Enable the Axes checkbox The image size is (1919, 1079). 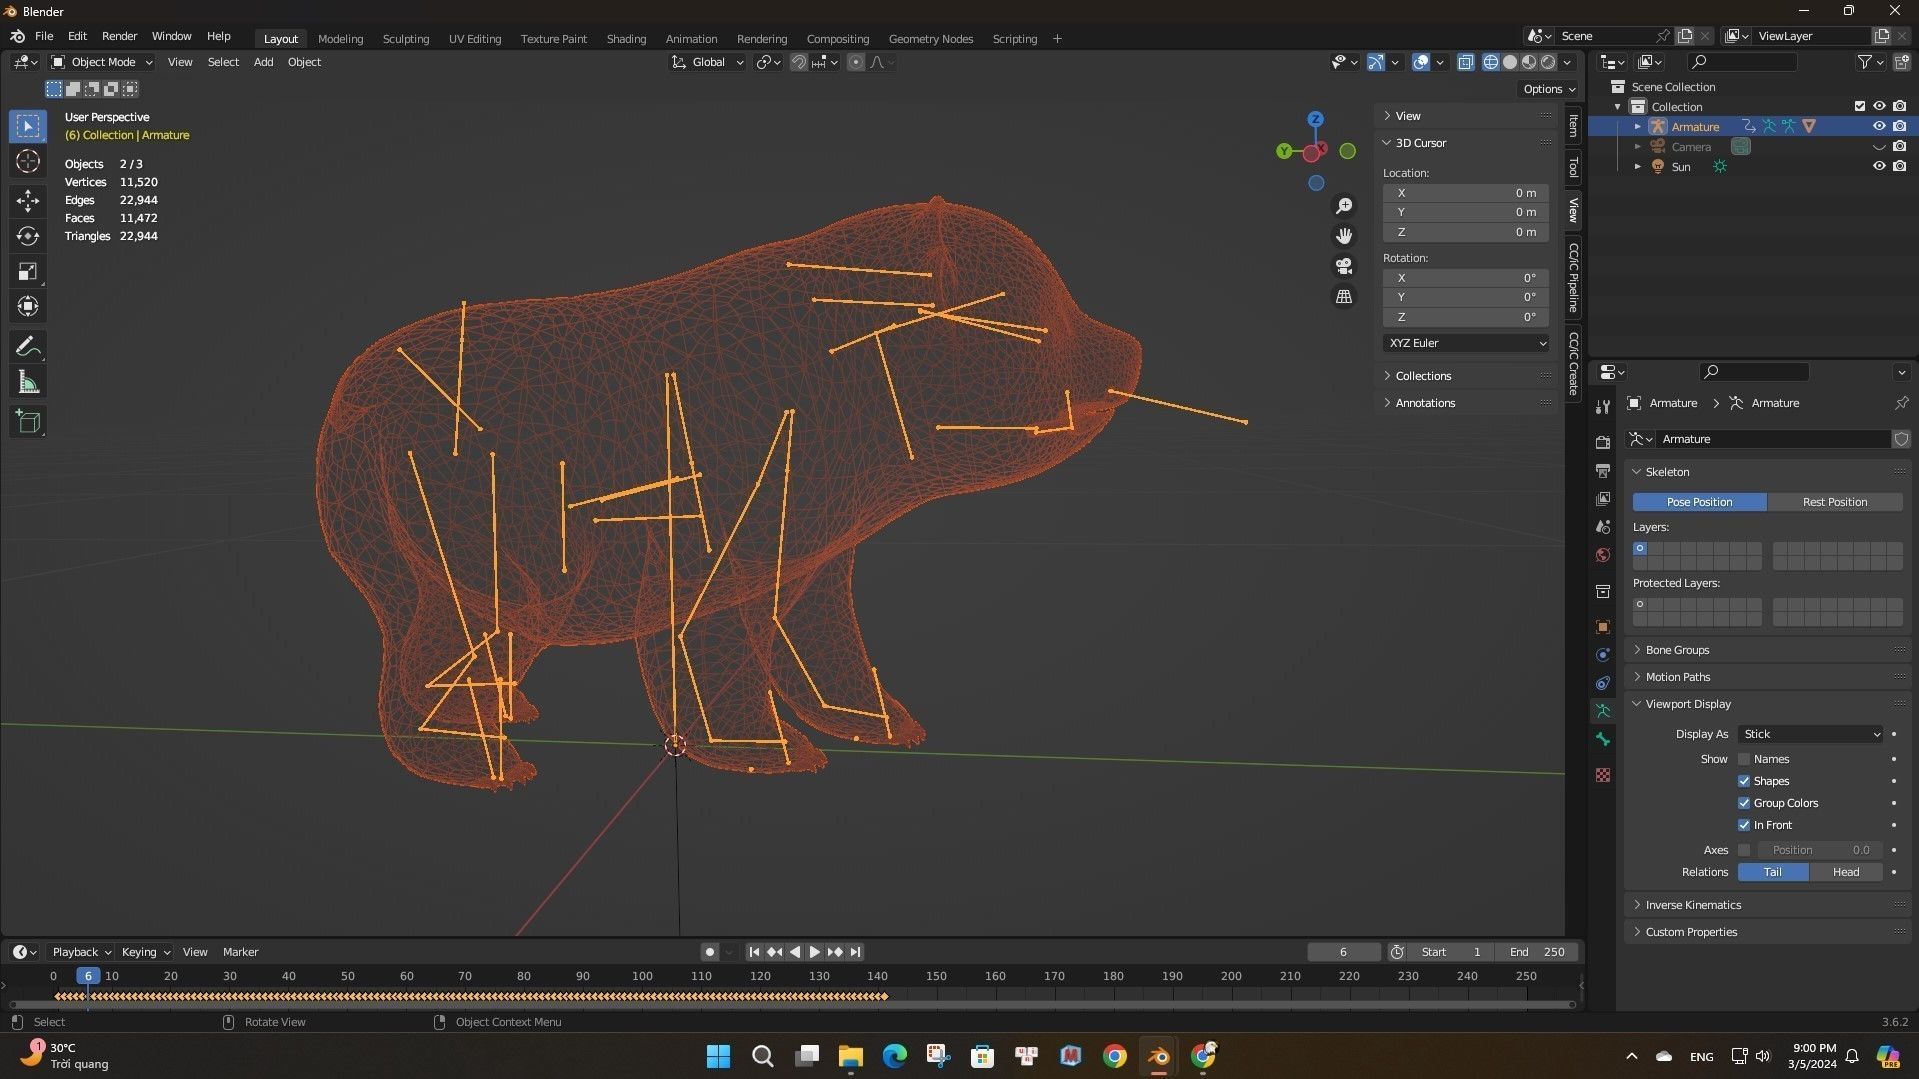point(1744,850)
